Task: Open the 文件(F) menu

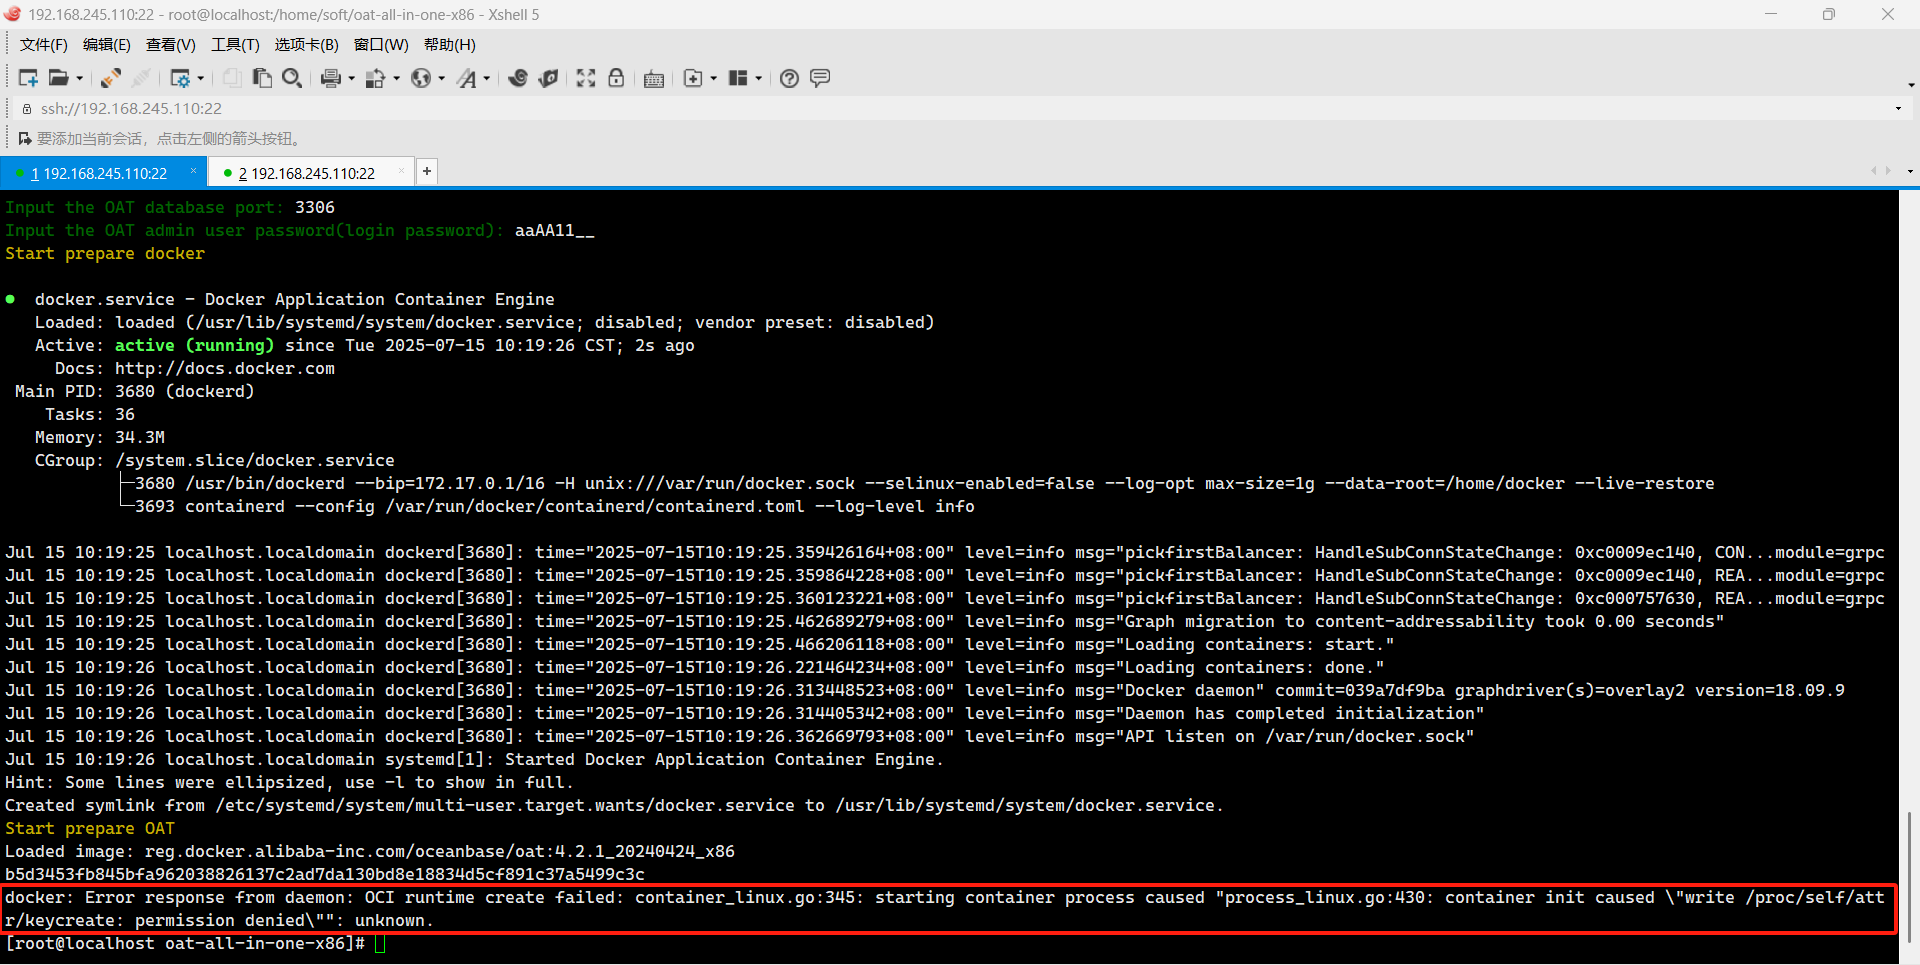Action: pos(44,45)
